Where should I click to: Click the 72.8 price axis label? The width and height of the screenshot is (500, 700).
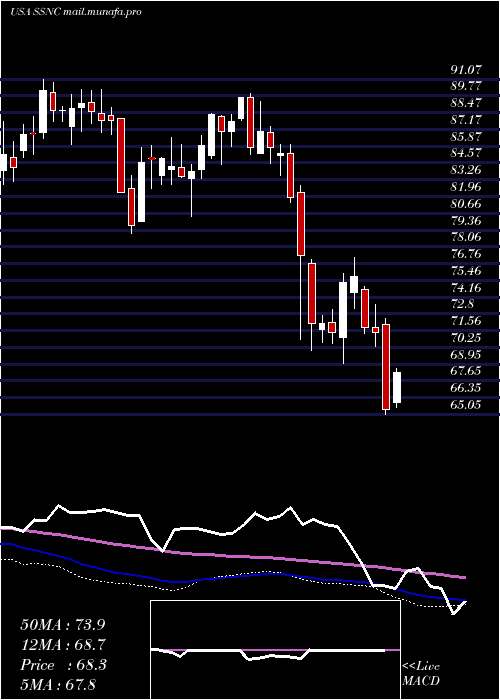[462, 304]
